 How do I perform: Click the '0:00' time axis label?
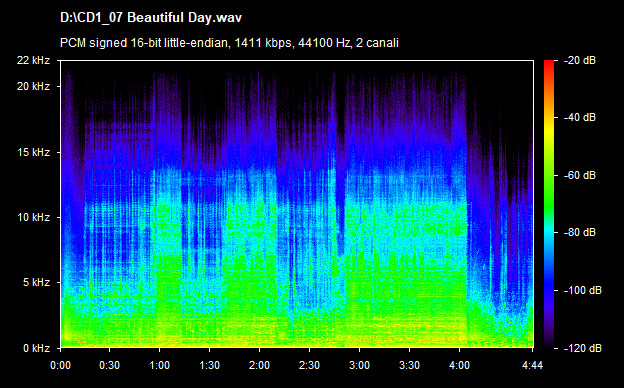(x=60, y=365)
